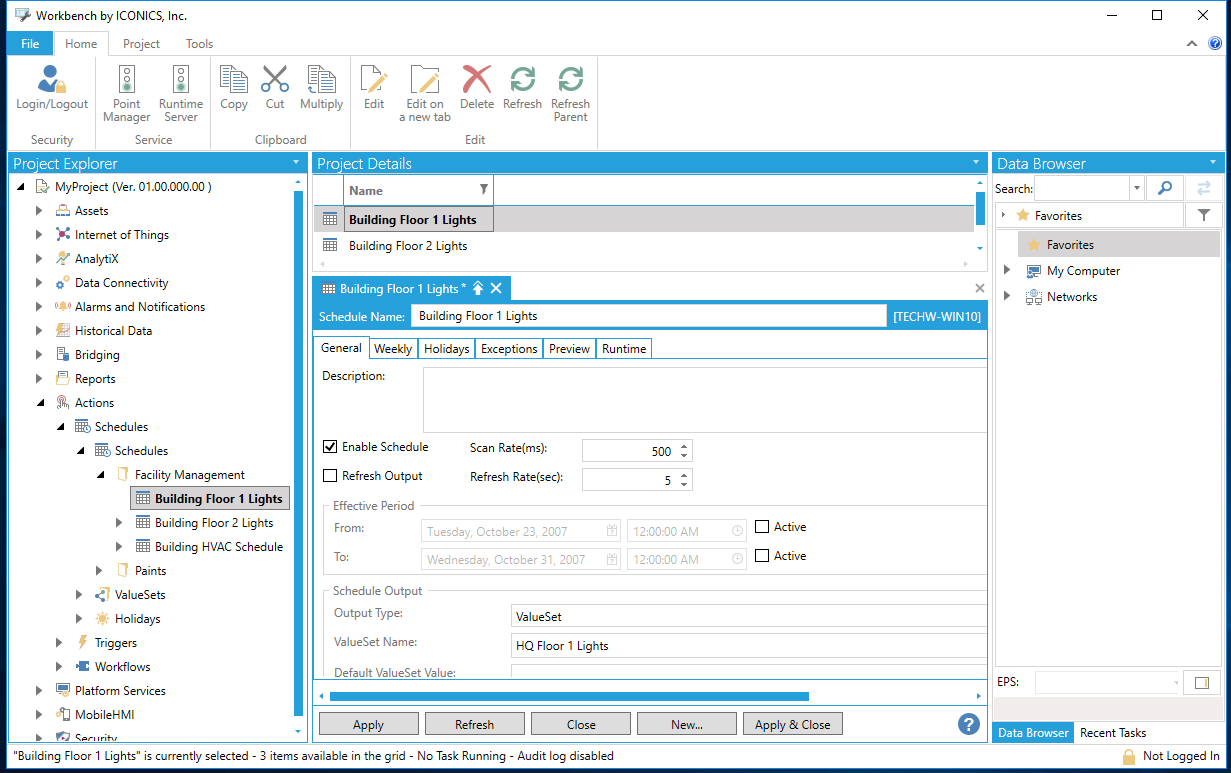Click the Cut scissors icon
This screenshot has width=1231, height=773.
pos(275,80)
